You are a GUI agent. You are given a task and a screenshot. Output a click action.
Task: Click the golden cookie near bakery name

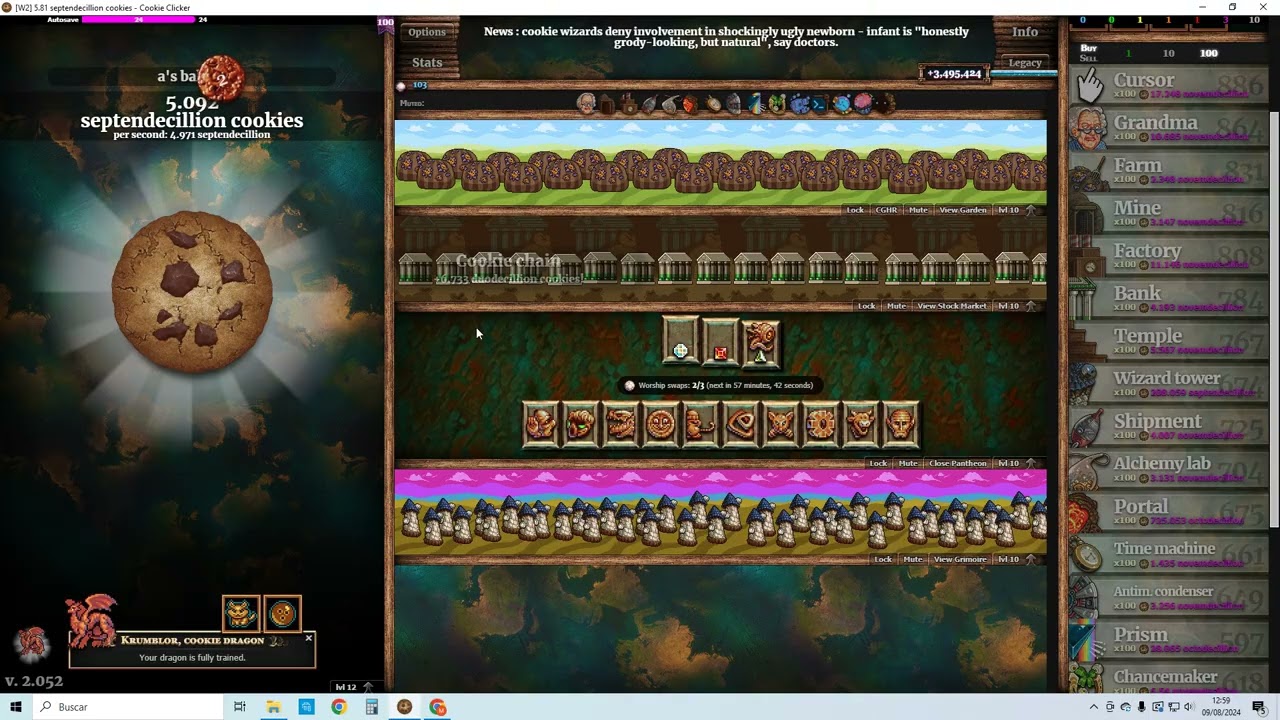pyautogui.click(x=221, y=78)
